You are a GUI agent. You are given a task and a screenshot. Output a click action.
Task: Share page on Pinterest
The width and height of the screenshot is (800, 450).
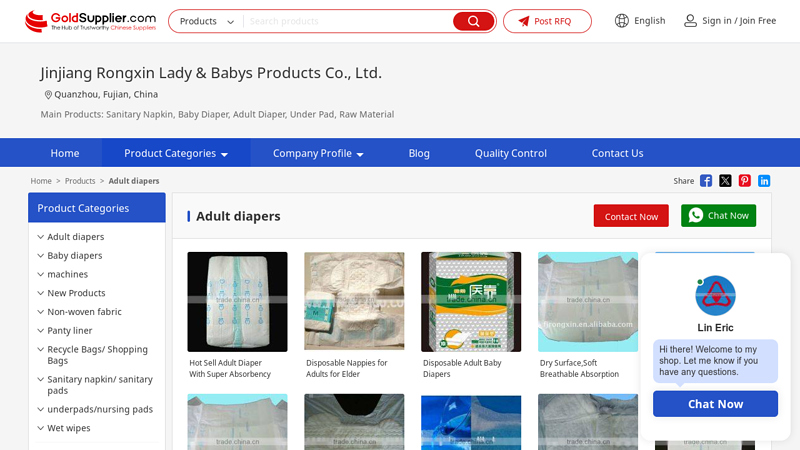tap(744, 181)
